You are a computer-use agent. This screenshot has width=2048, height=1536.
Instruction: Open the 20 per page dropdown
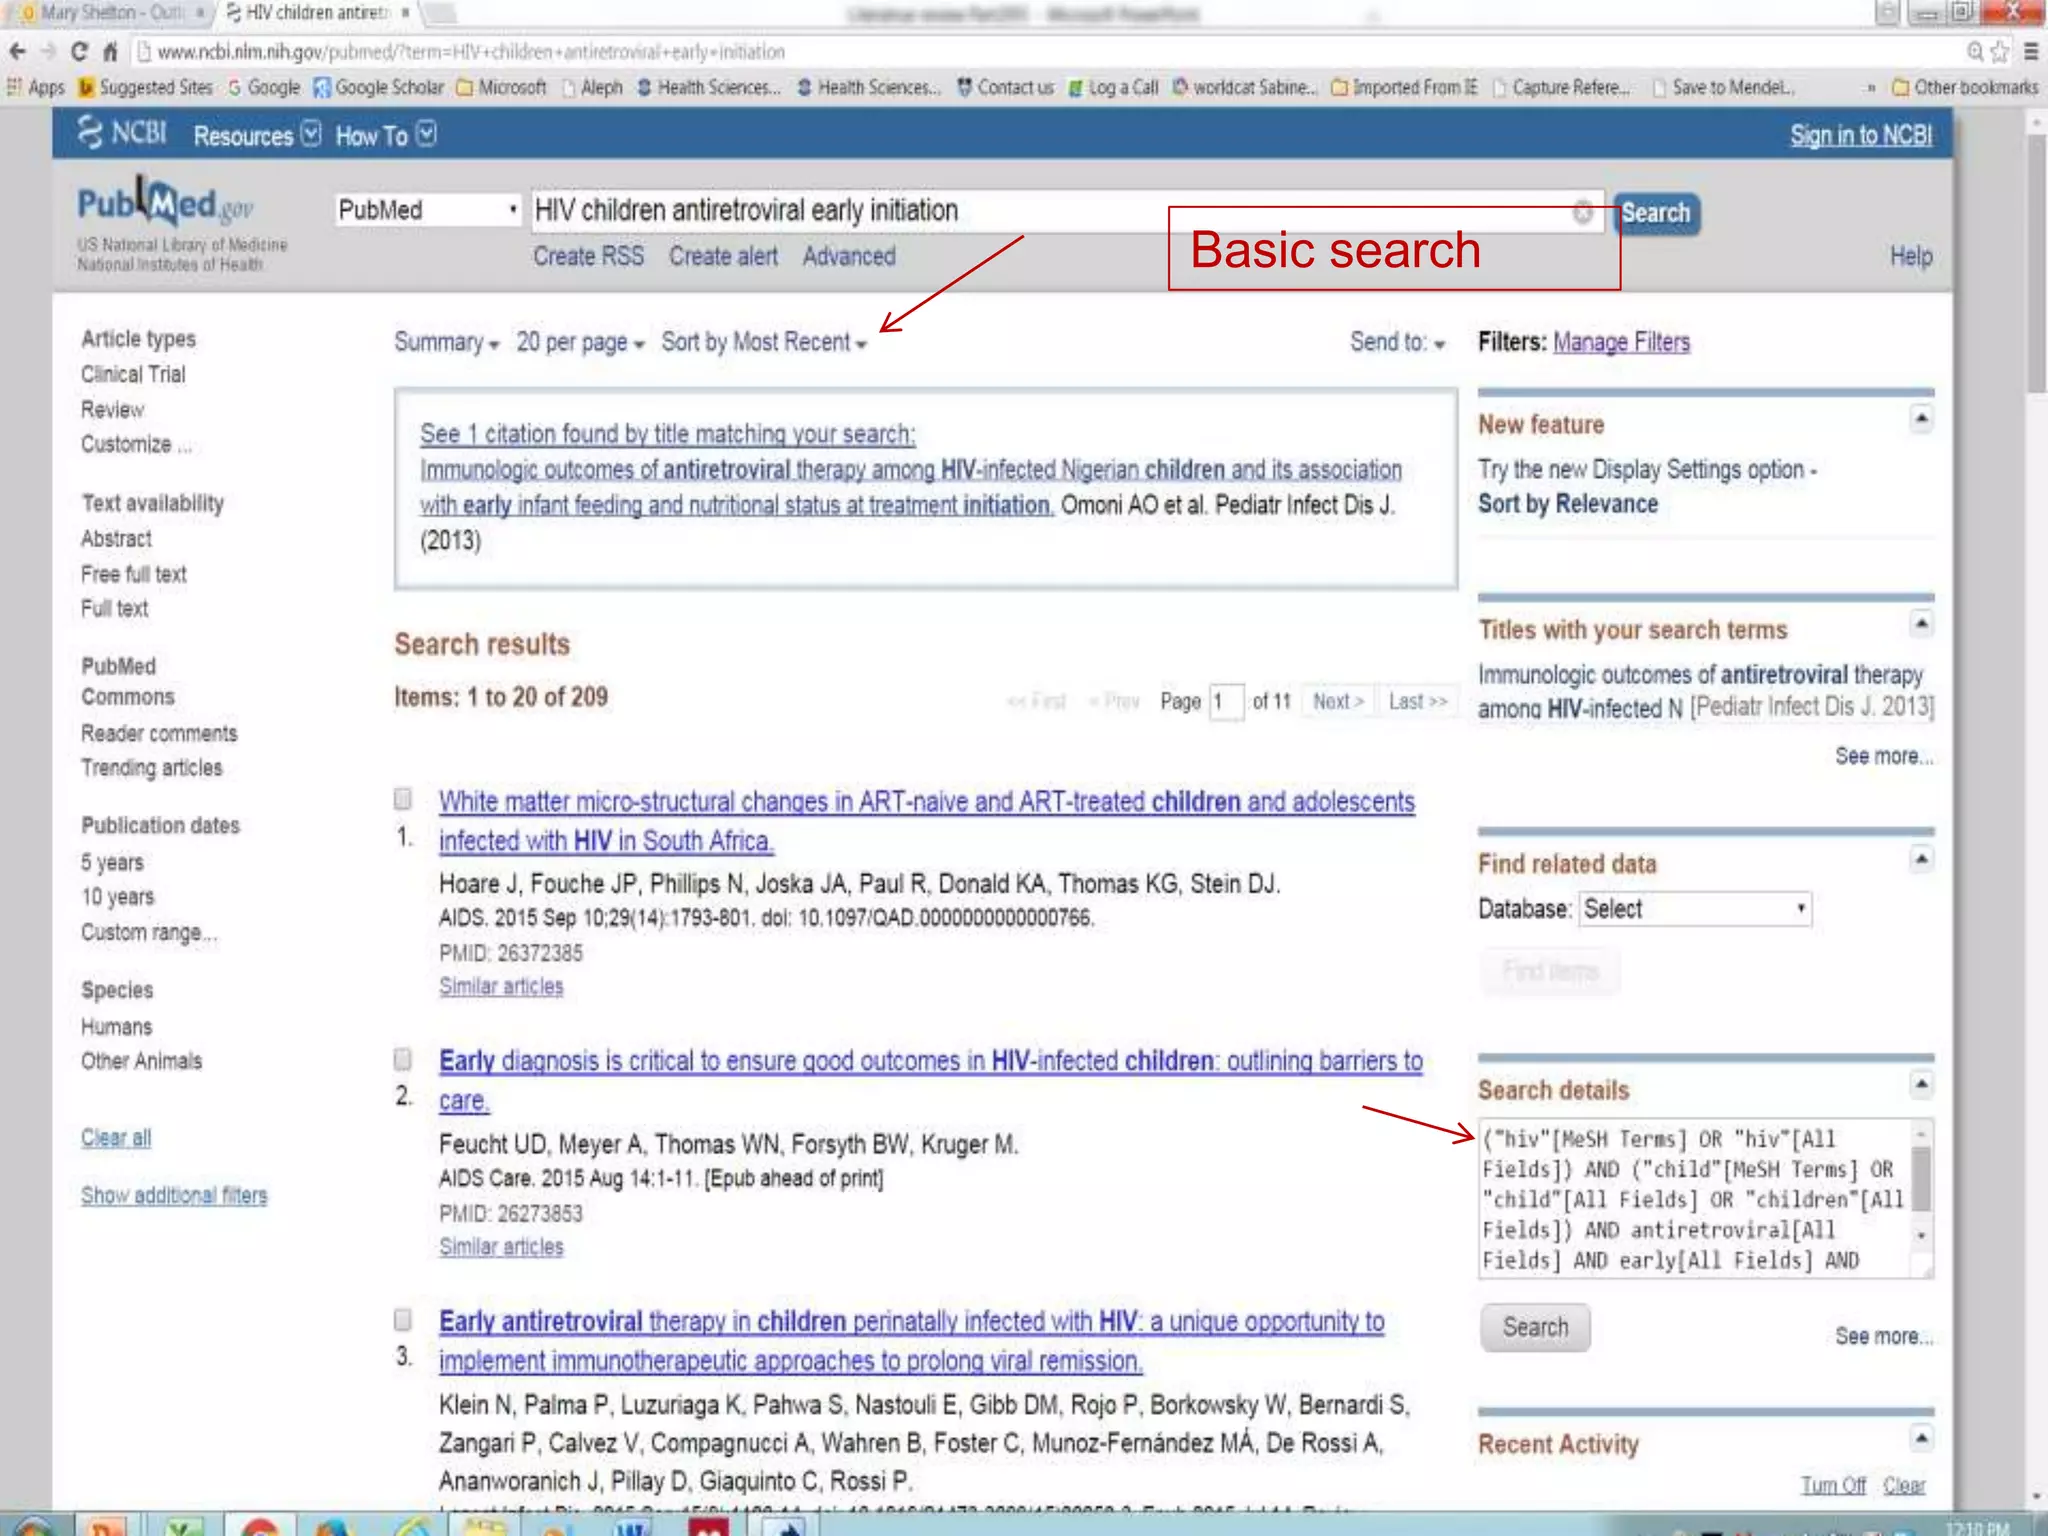pos(580,342)
